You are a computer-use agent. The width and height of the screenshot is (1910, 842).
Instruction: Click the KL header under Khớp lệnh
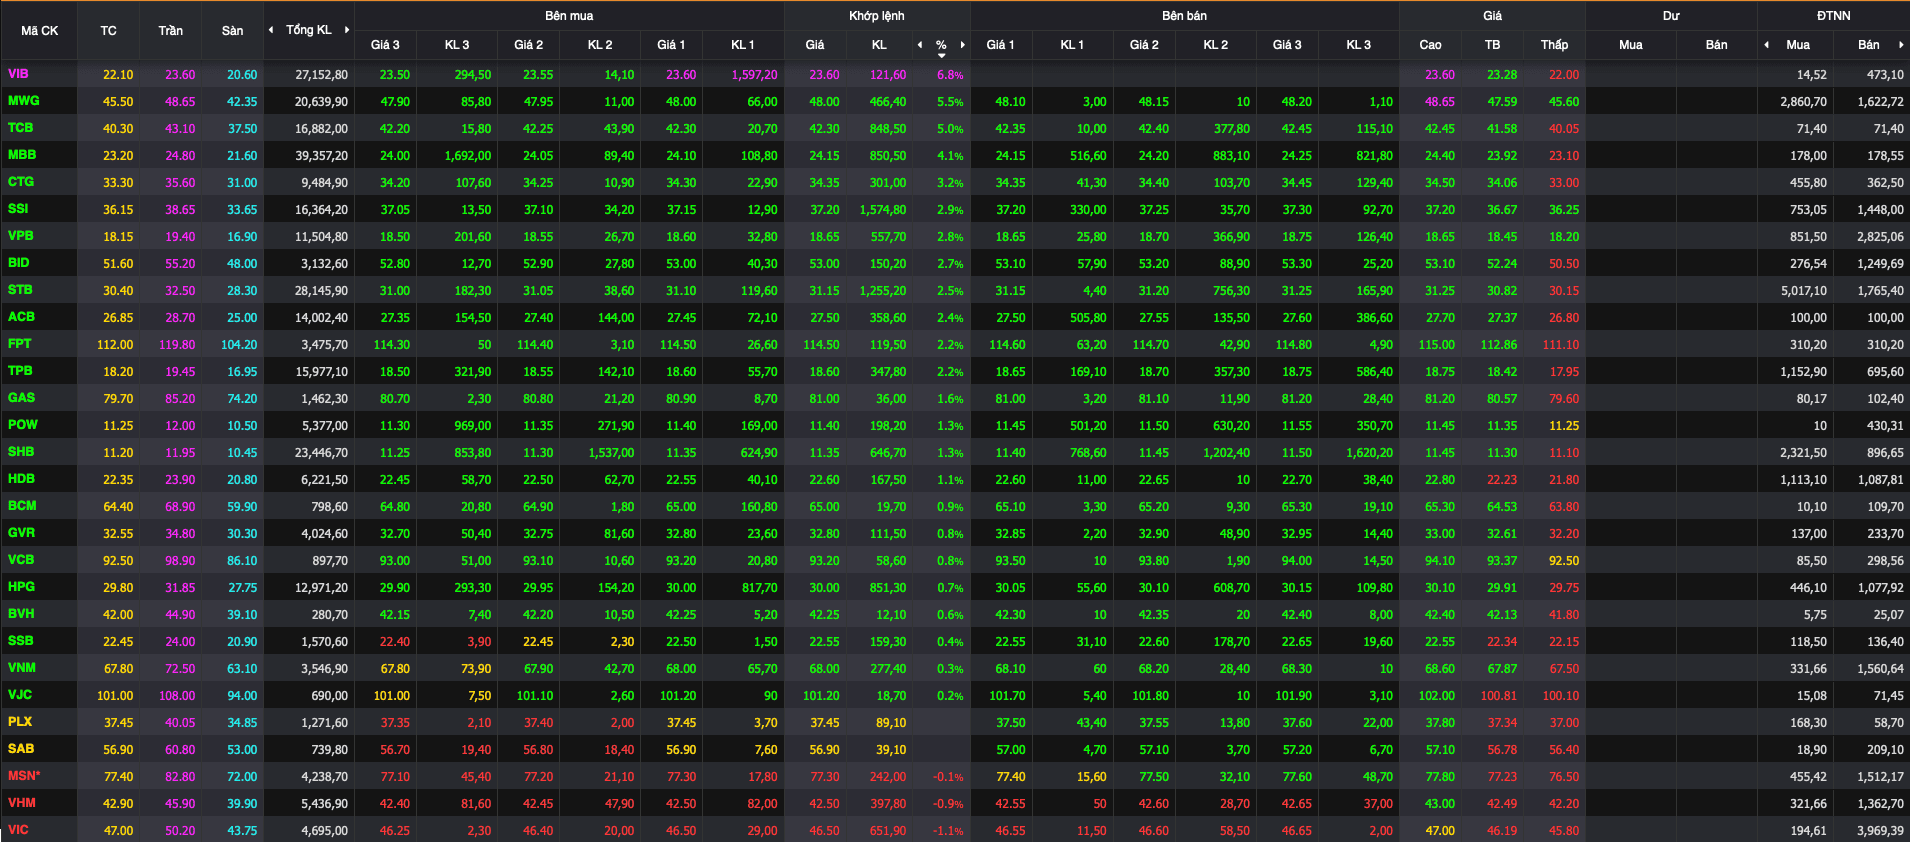point(879,45)
